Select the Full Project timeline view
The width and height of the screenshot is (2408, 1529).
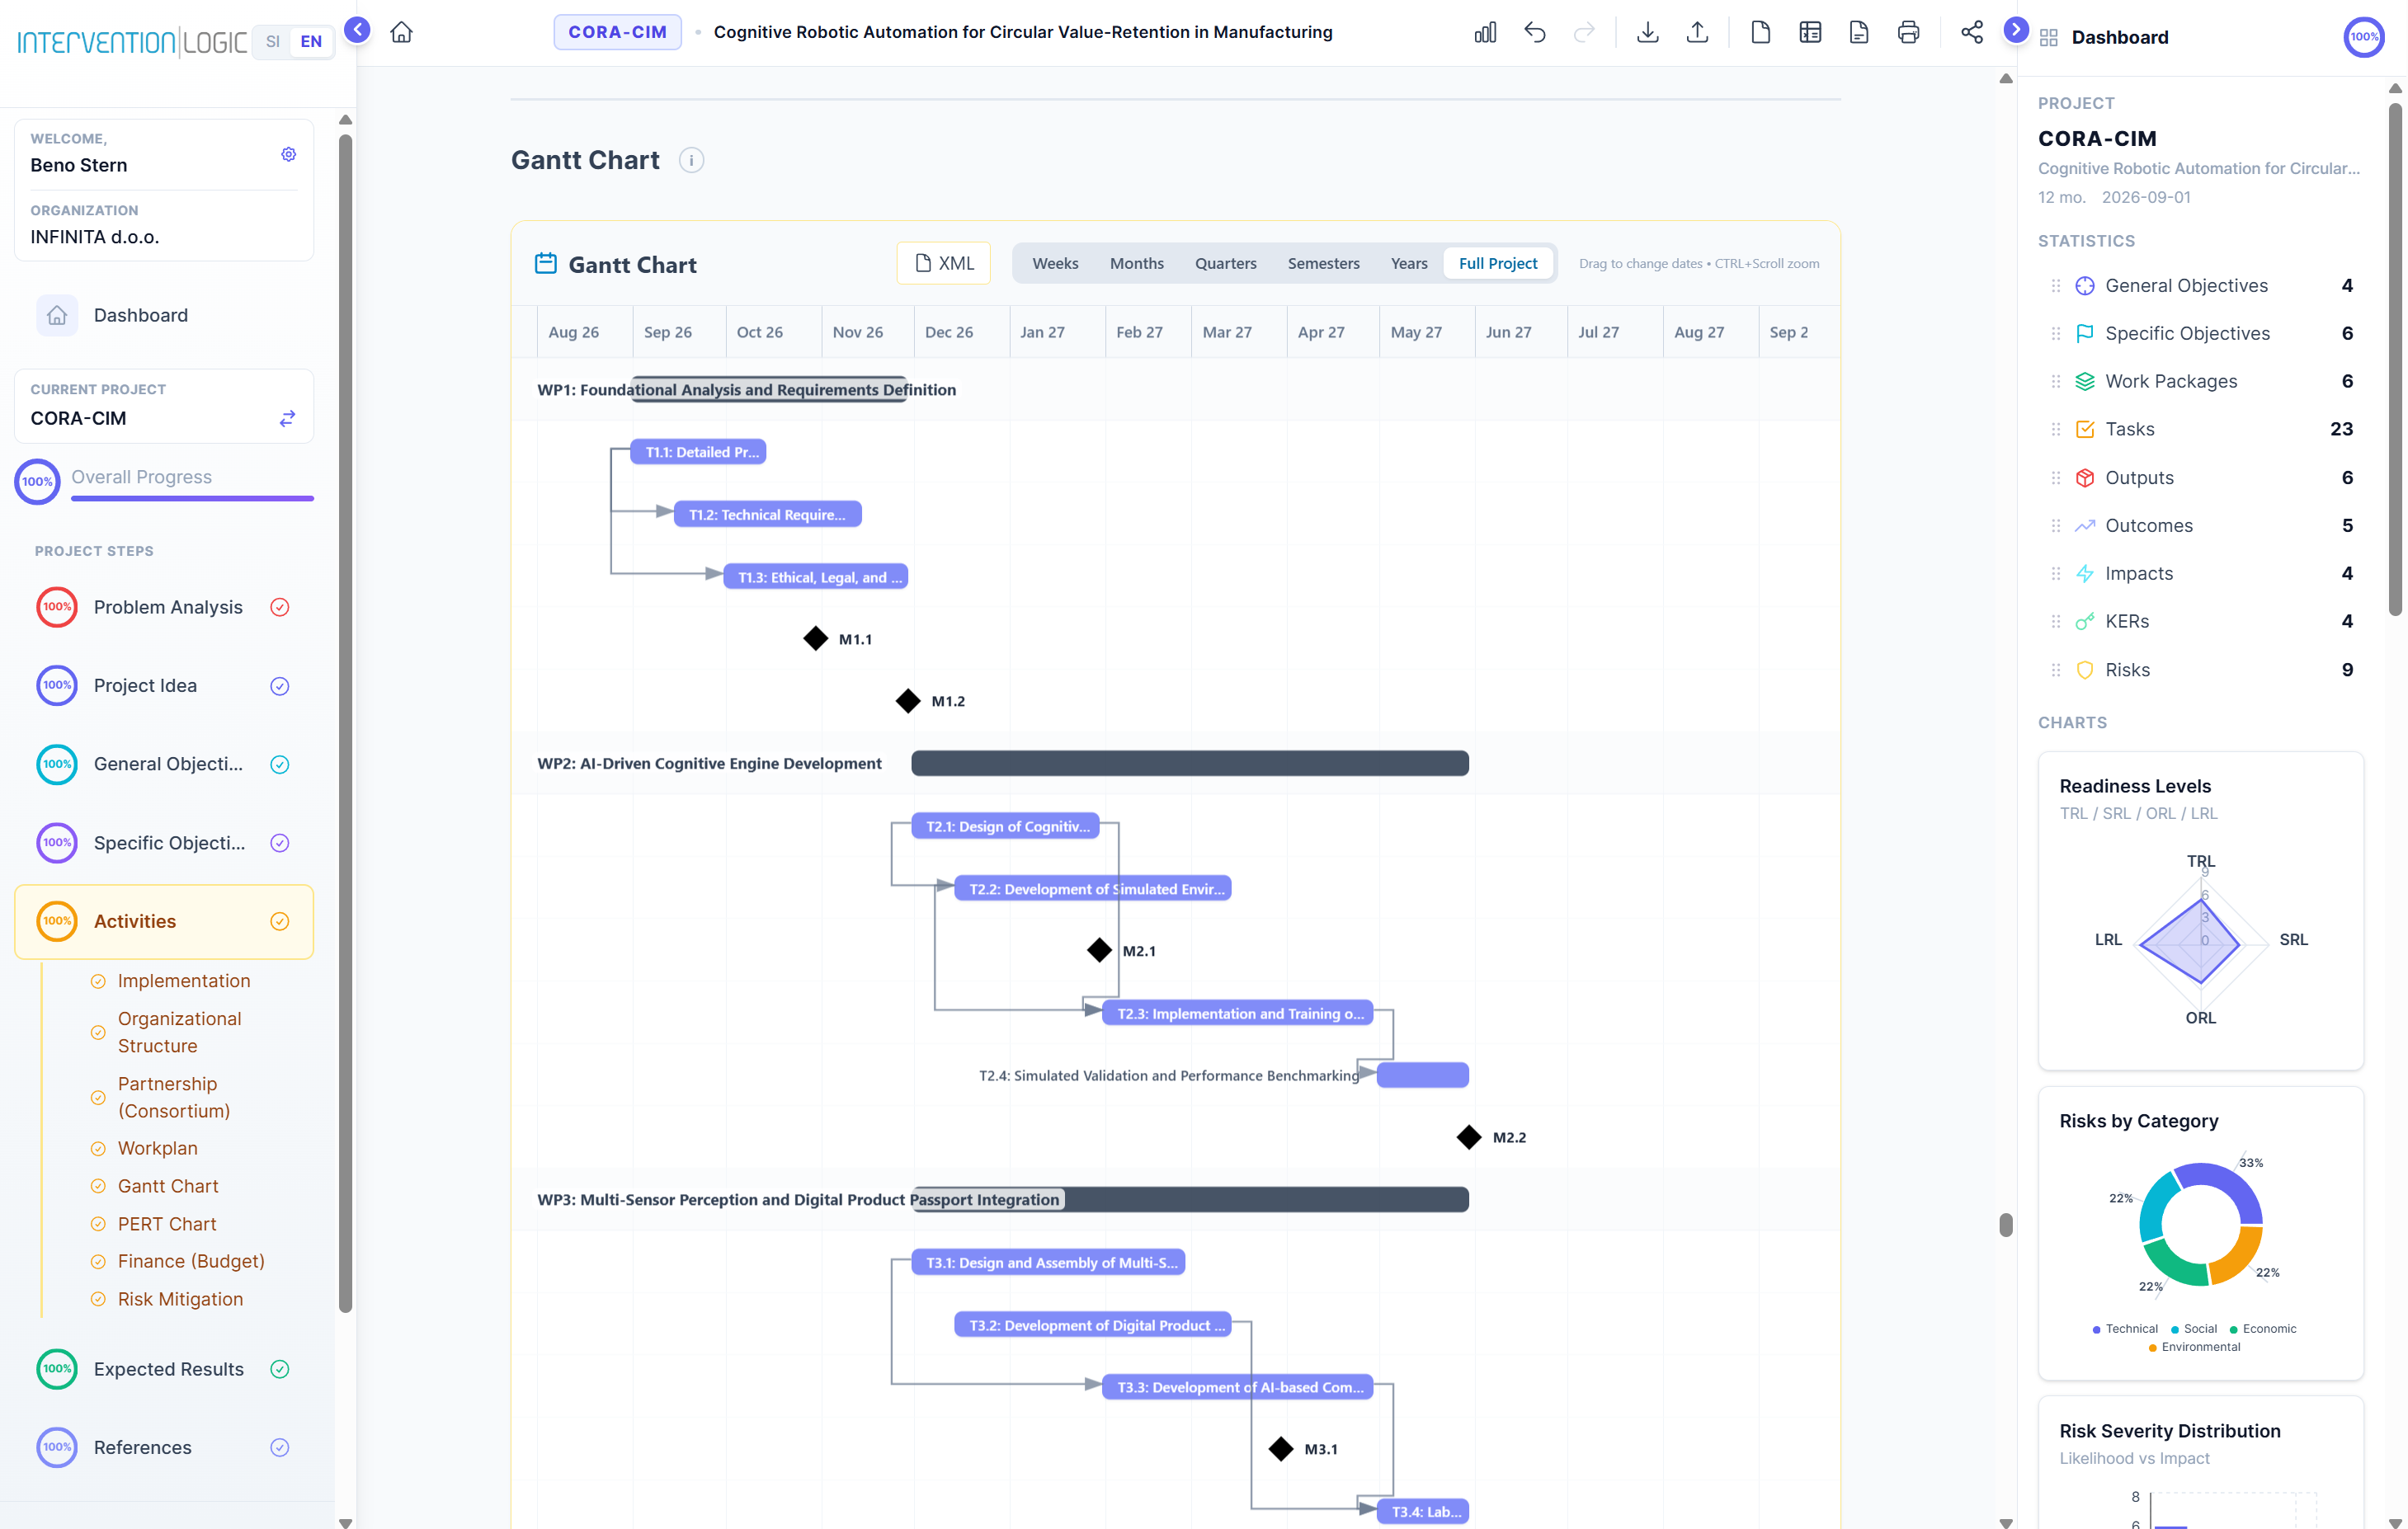(x=1497, y=263)
